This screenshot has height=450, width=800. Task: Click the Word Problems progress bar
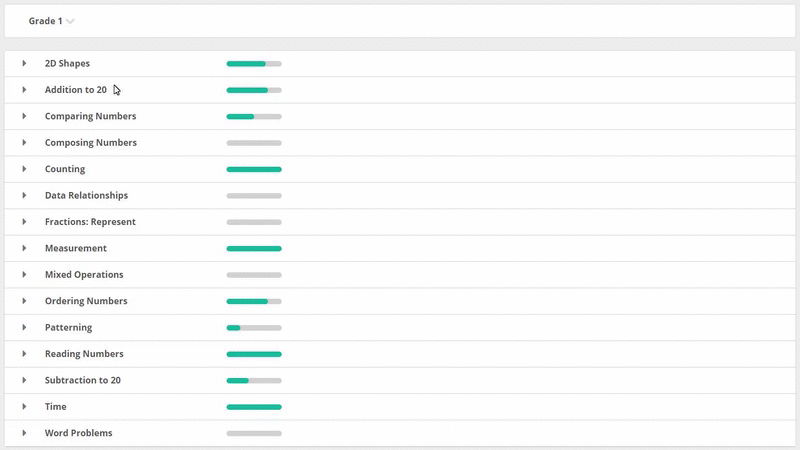[x=254, y=433]
